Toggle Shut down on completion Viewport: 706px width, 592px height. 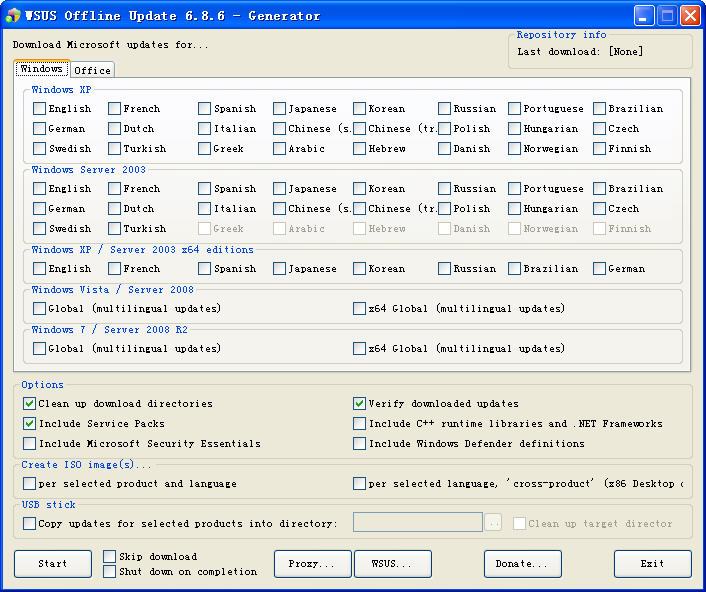click(109, 571)
